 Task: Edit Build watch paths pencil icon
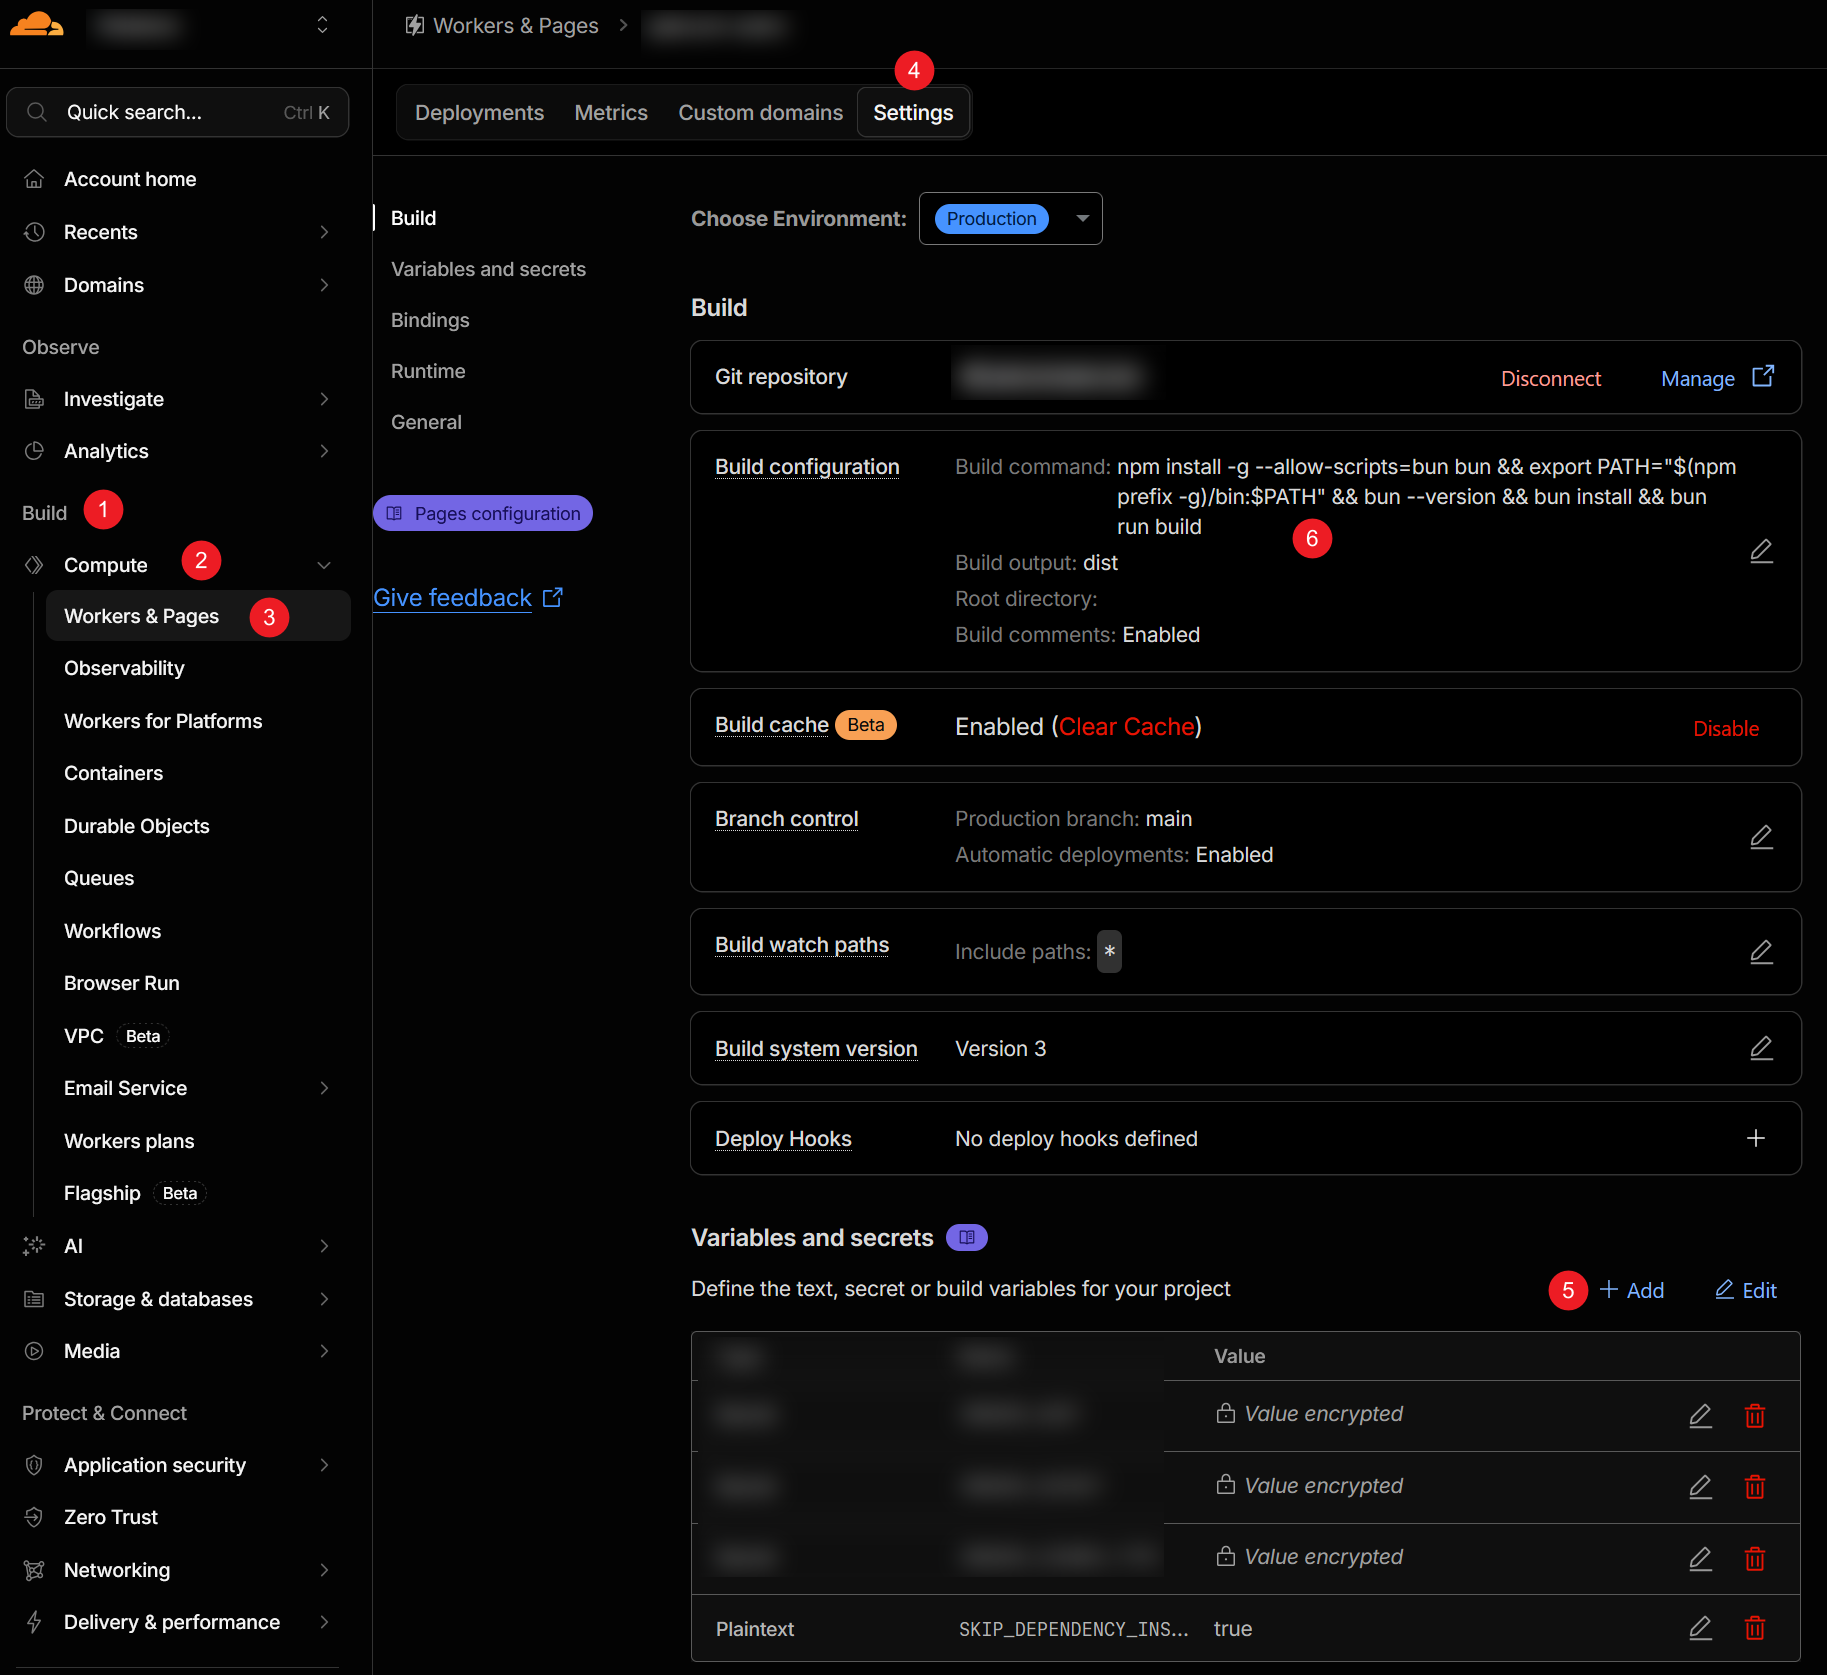tap(1761, 952)
